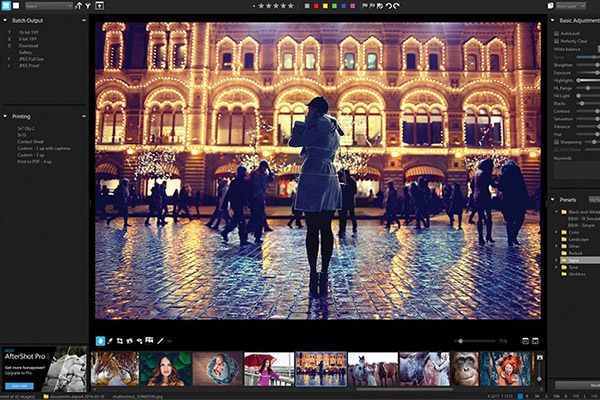Image resolution: width=600 pixels, height=400 pixels.
Task: Select the JPEG Full Size batch output
Action: coord(31,59)
